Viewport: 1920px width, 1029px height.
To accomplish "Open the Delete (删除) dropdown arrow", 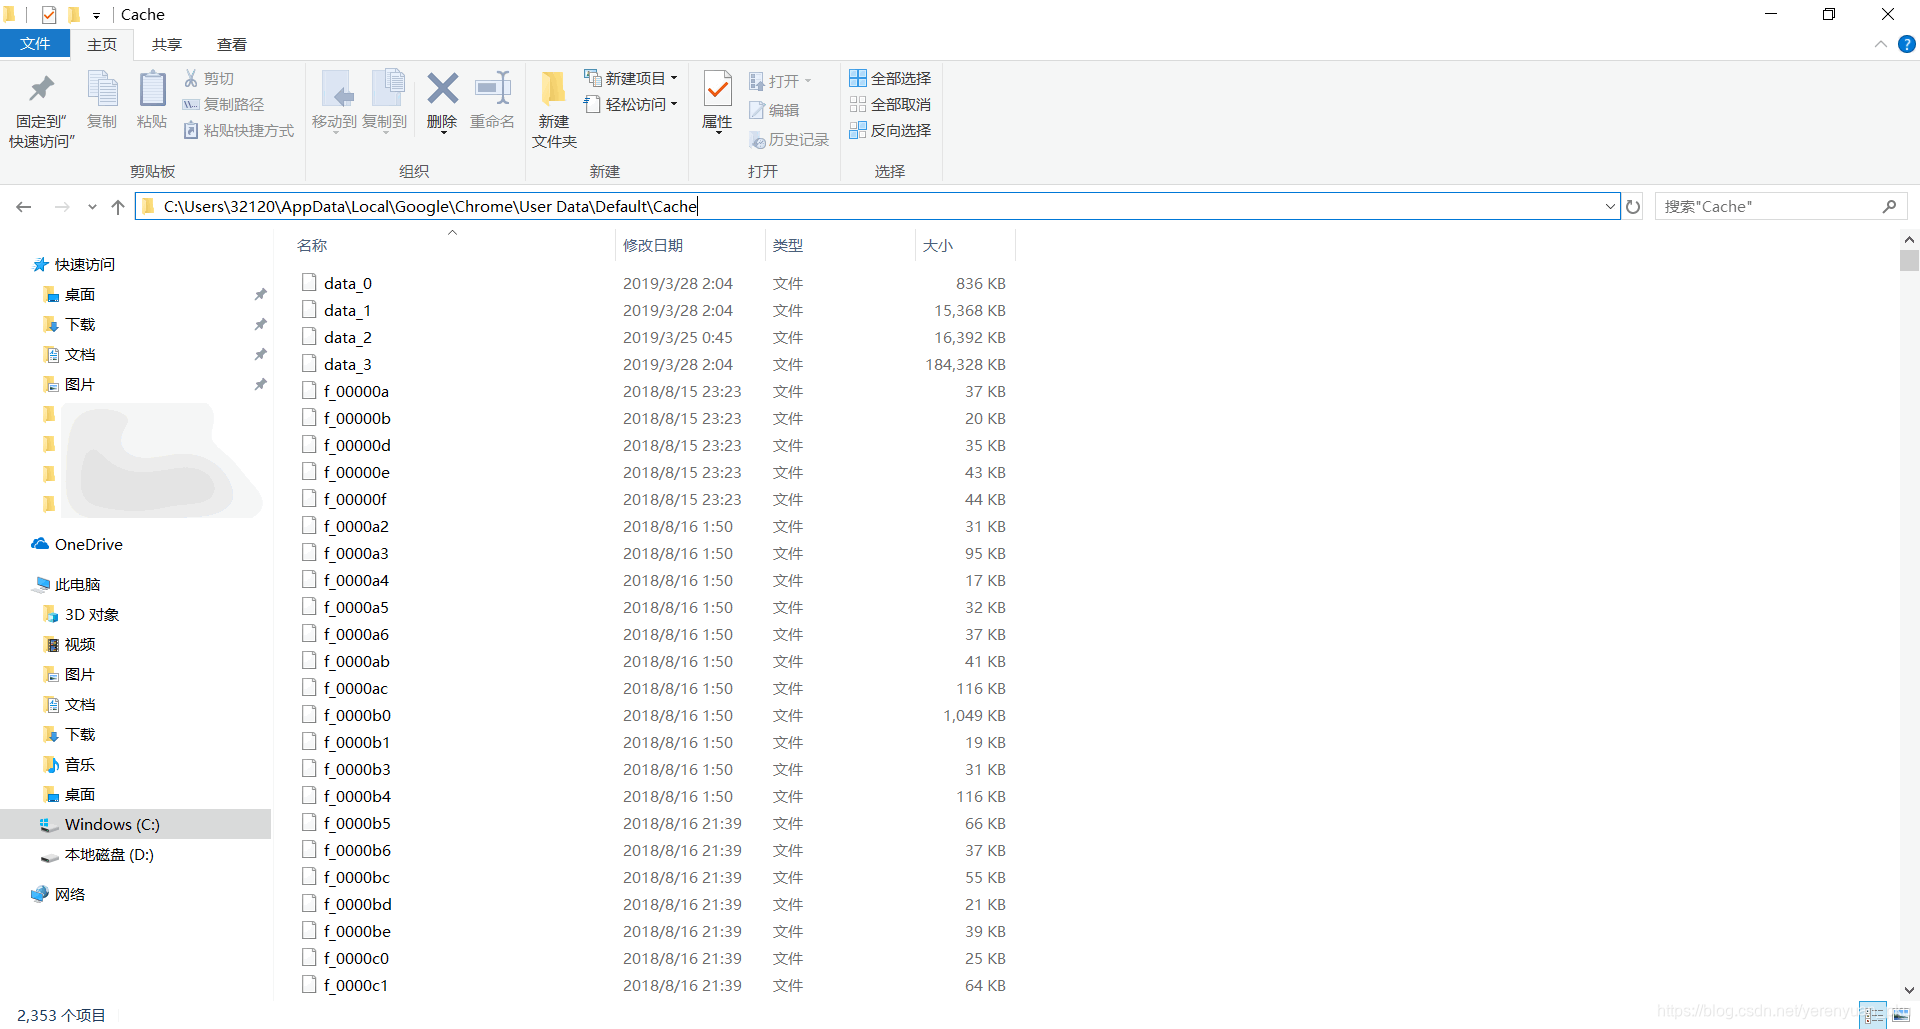I will click(442, 131).
